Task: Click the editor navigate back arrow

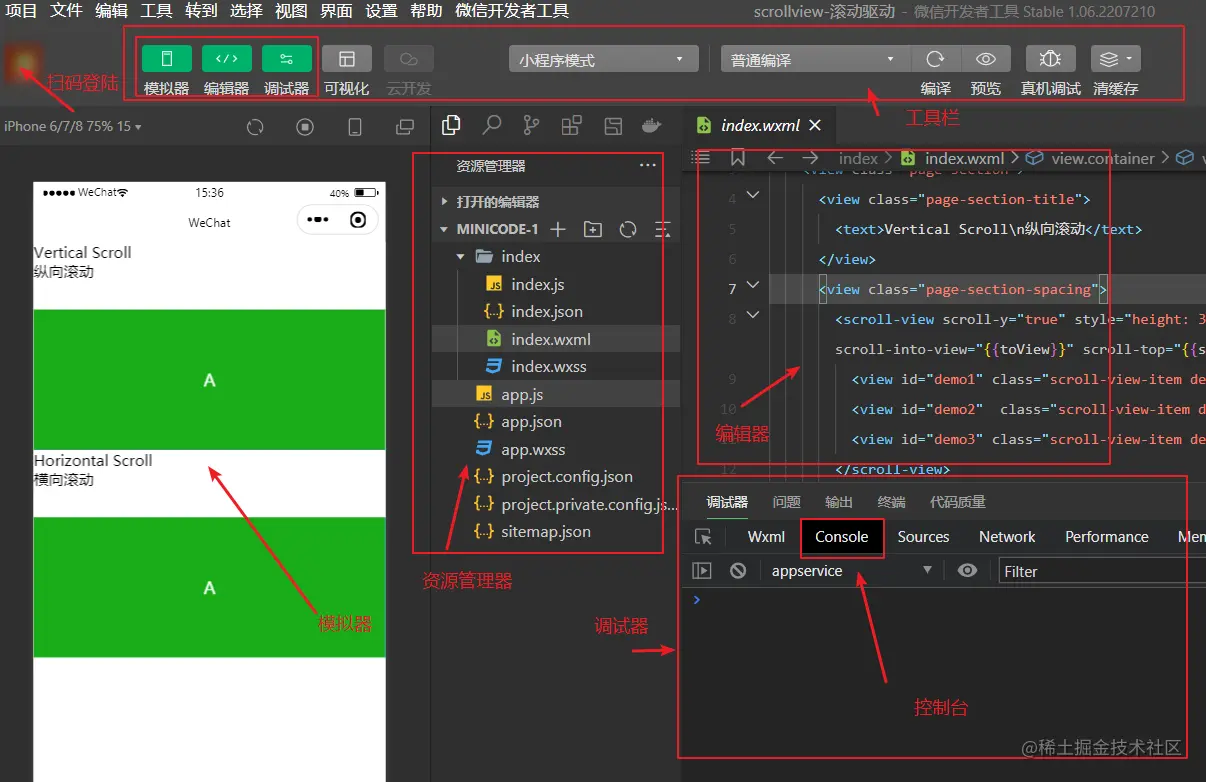Action: click(775, 158)
